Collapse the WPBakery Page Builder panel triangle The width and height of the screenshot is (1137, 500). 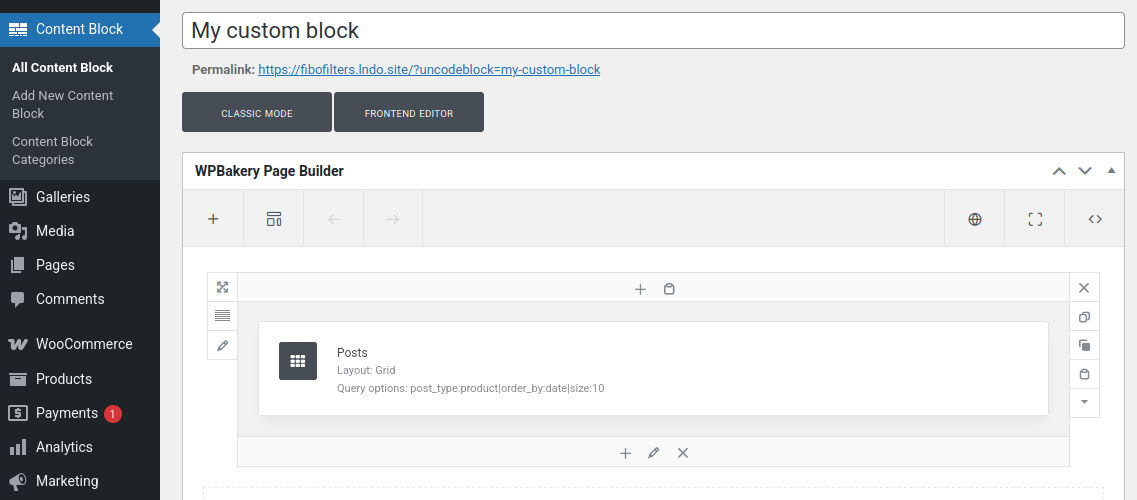click(1111, 171)
